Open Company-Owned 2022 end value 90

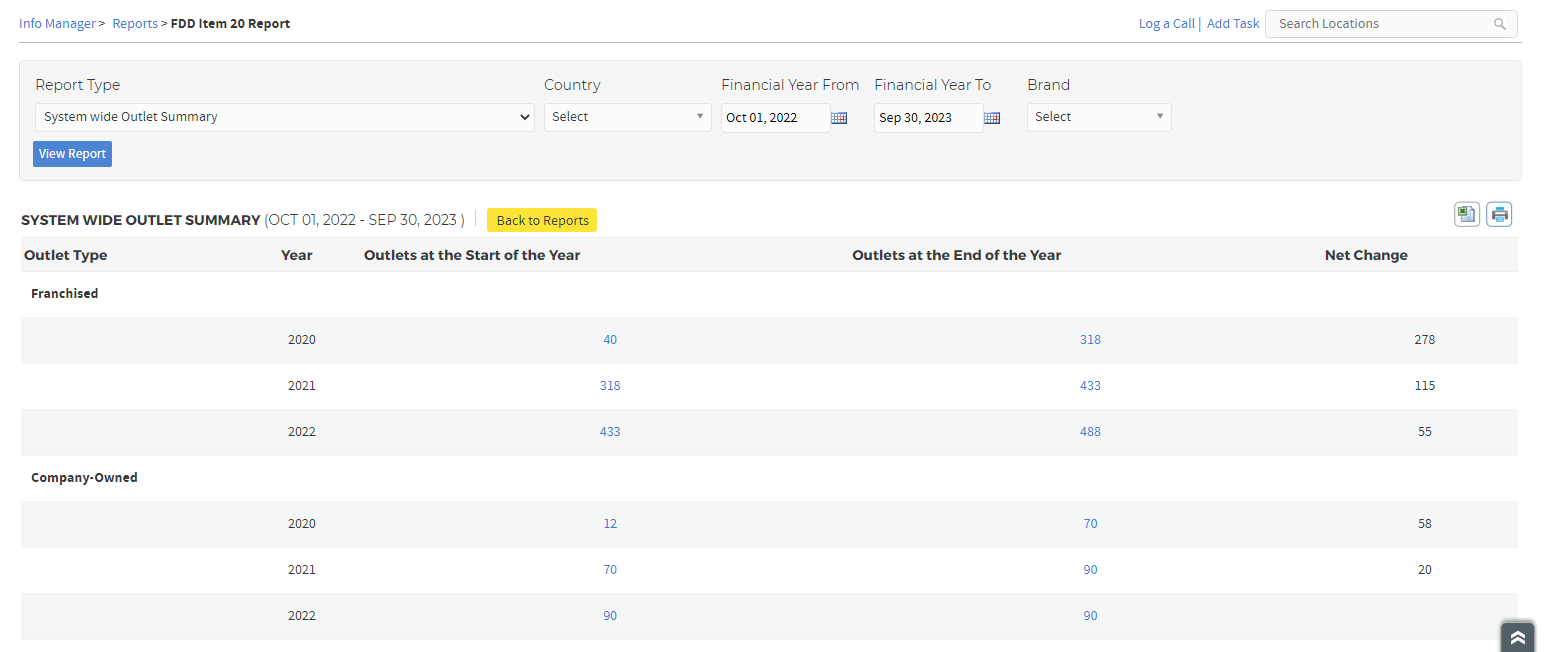pos(1090,616)
